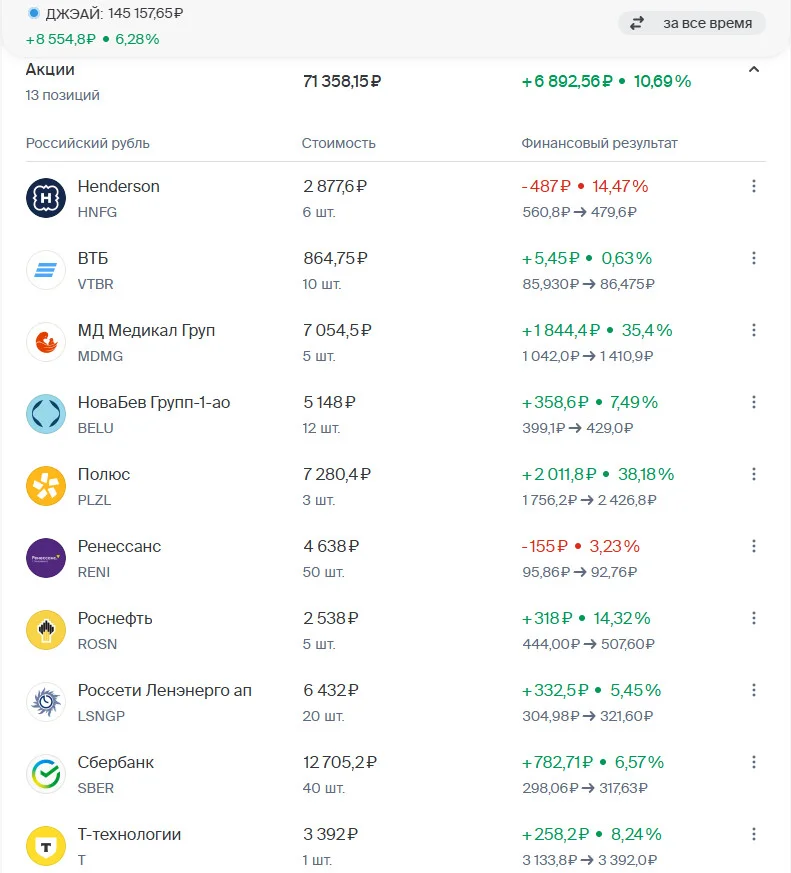Click Henderson value 2 877,6 ₽
791x873 pixels.
click(x=335, y=186)
